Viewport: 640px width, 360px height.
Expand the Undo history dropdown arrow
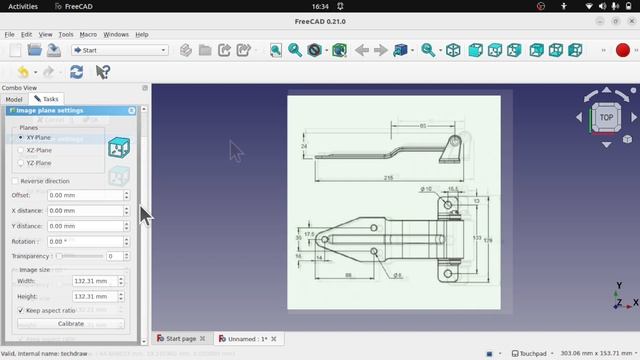pyautogui.click(x=36, y=73)
